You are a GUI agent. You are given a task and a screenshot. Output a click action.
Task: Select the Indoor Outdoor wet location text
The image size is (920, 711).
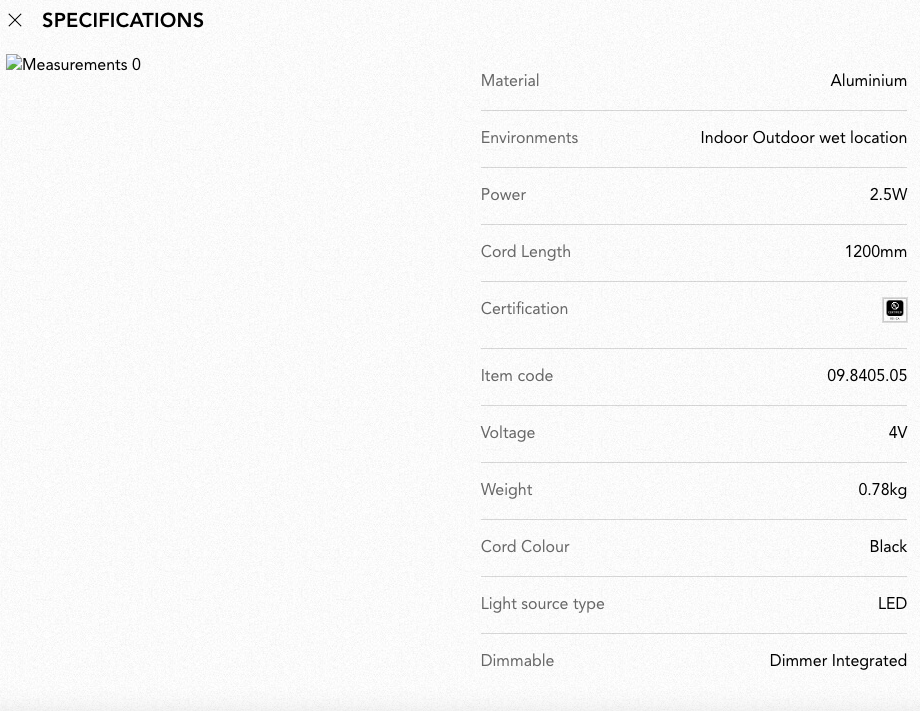click(803, 137)
